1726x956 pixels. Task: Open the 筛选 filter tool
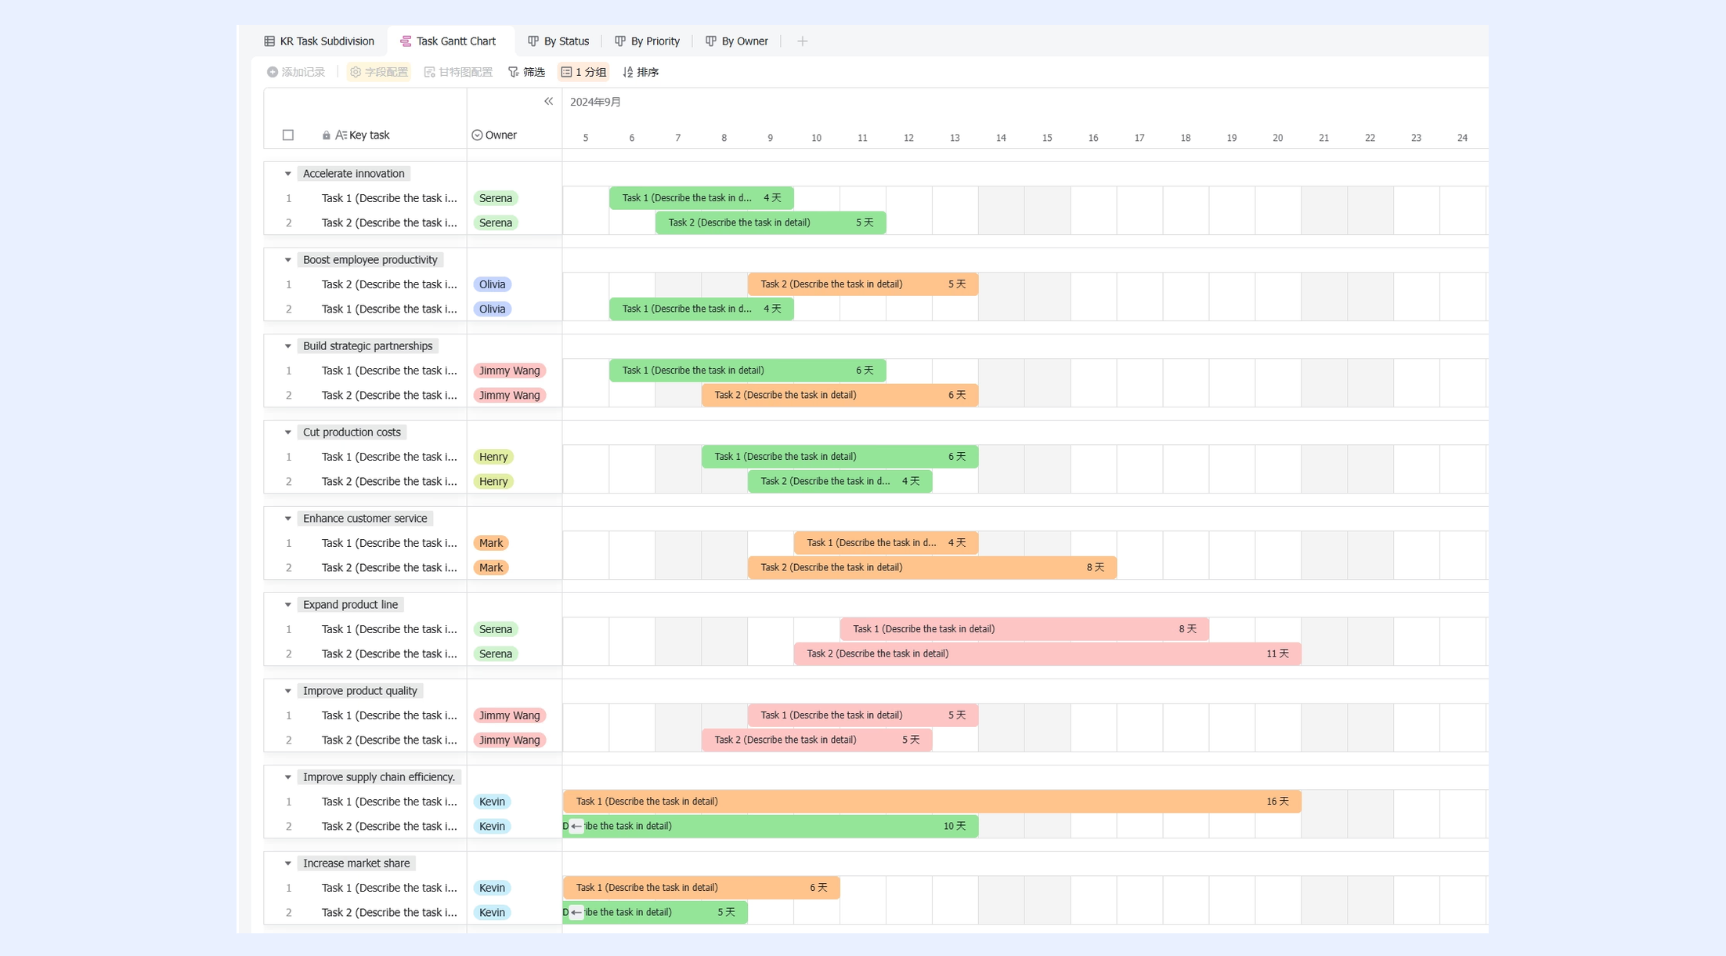tap(526, 72)
